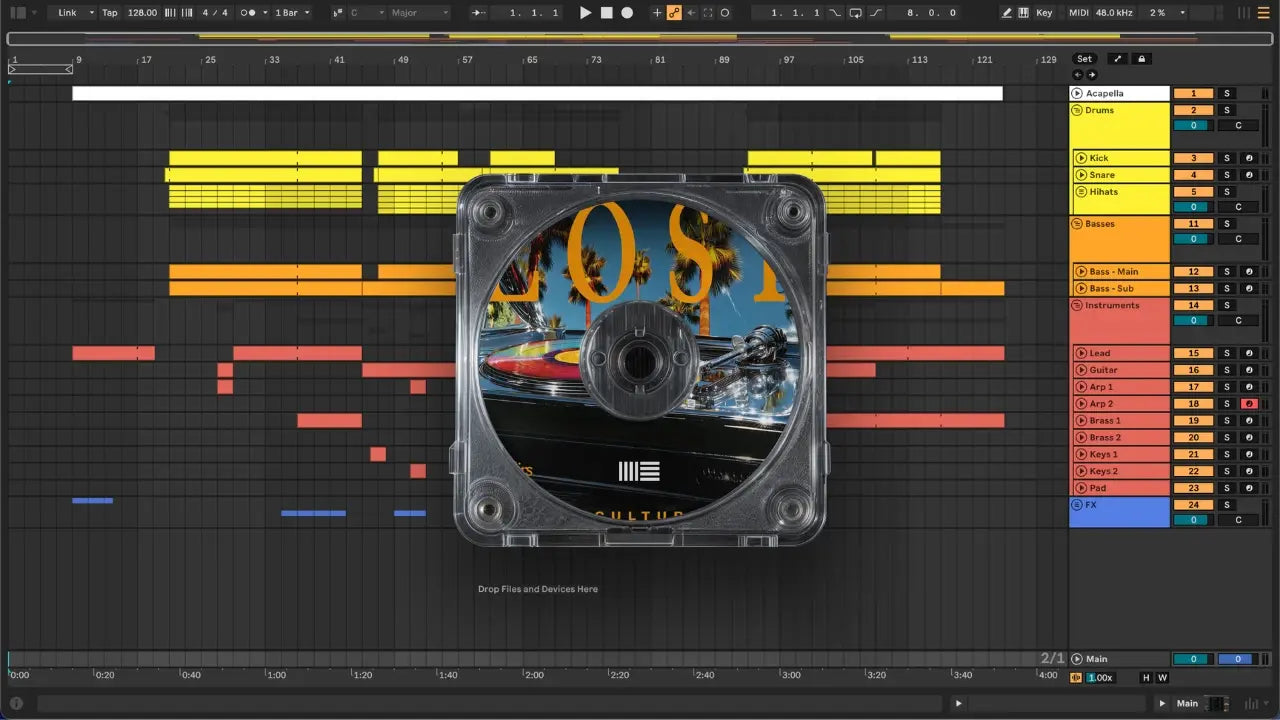Click the Lock Envelopes padlock icon
This screenshot has height=720, width=1280.
(x=1141, y=59)
